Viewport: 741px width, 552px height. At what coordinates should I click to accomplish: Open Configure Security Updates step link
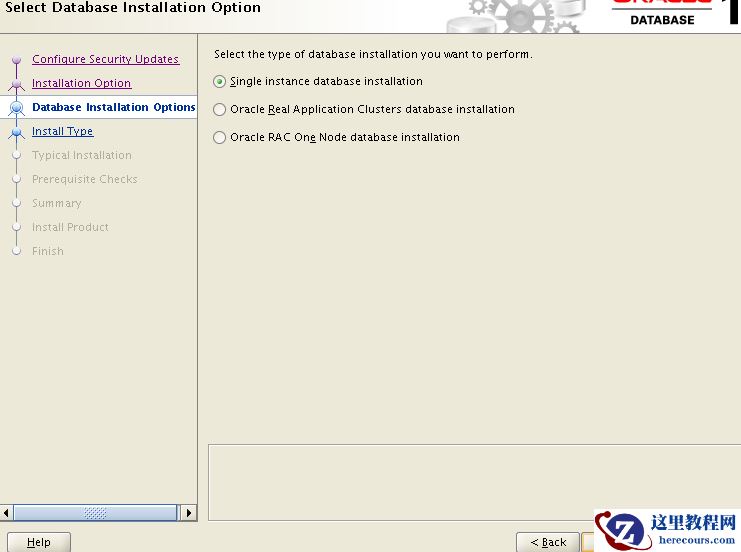[105, 59]
